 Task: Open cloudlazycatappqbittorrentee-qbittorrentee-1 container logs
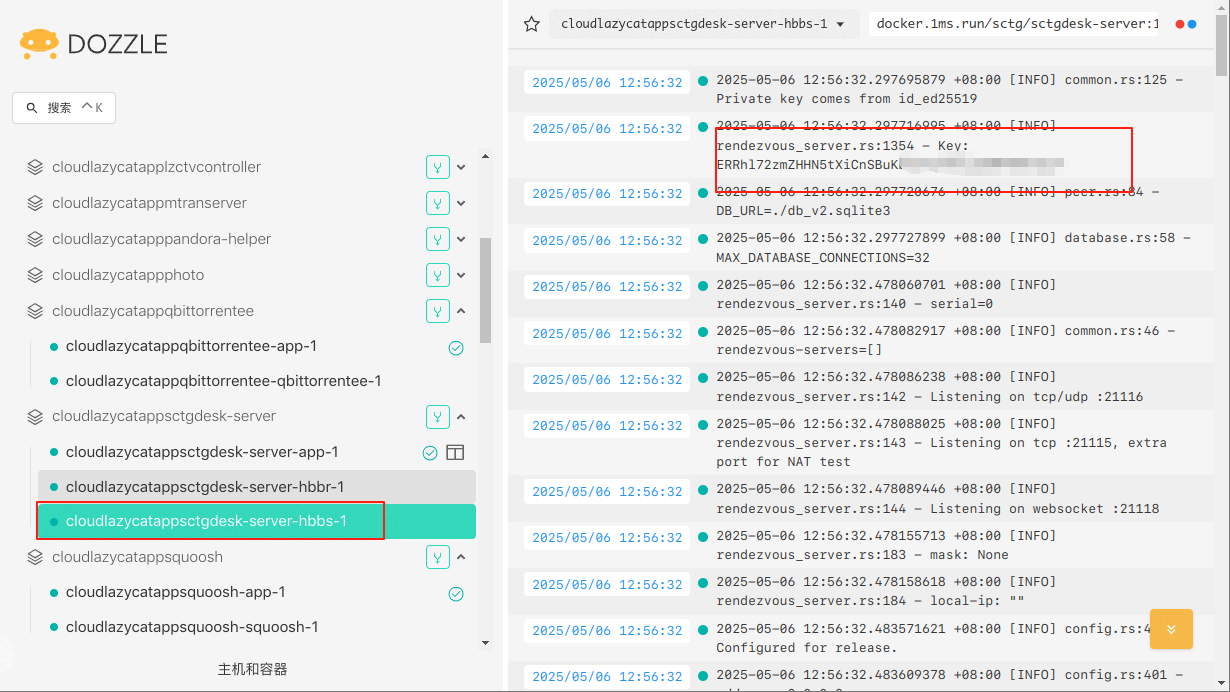click(223, 381)
